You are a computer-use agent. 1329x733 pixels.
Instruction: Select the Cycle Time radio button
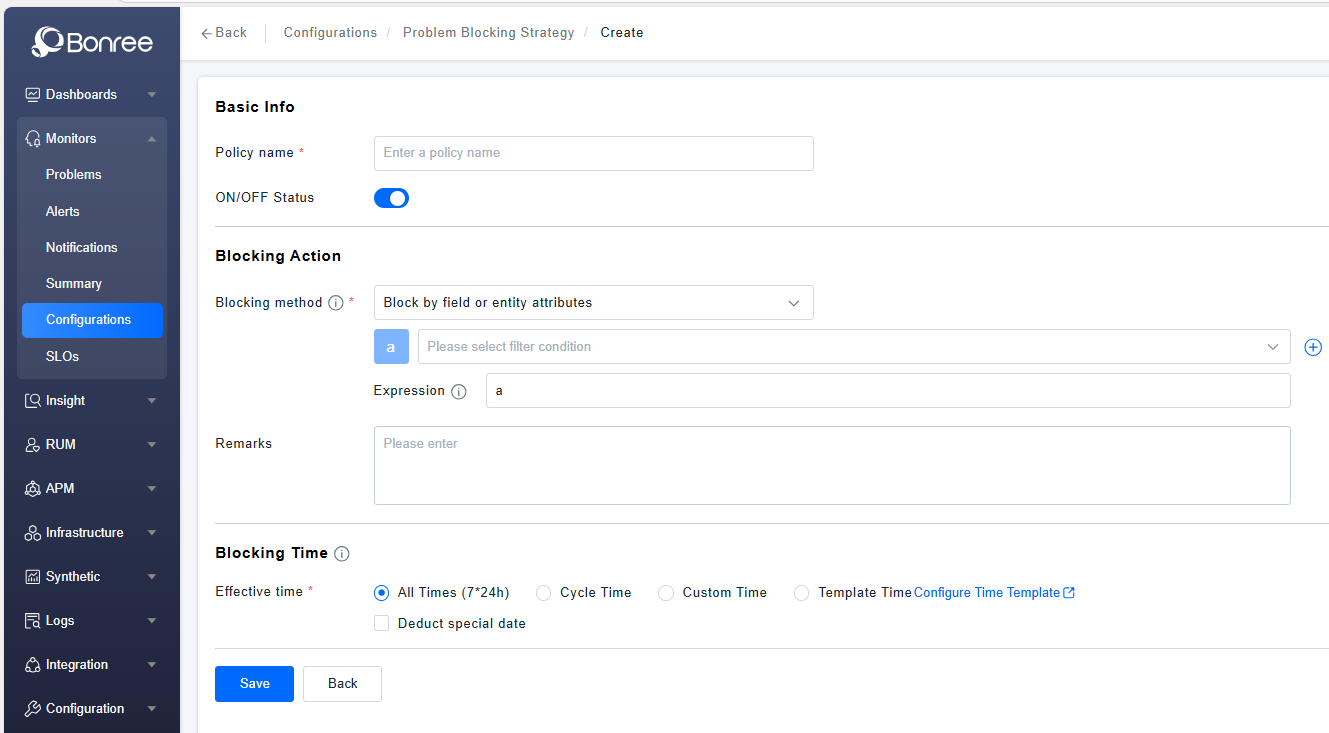coord(544,593)
